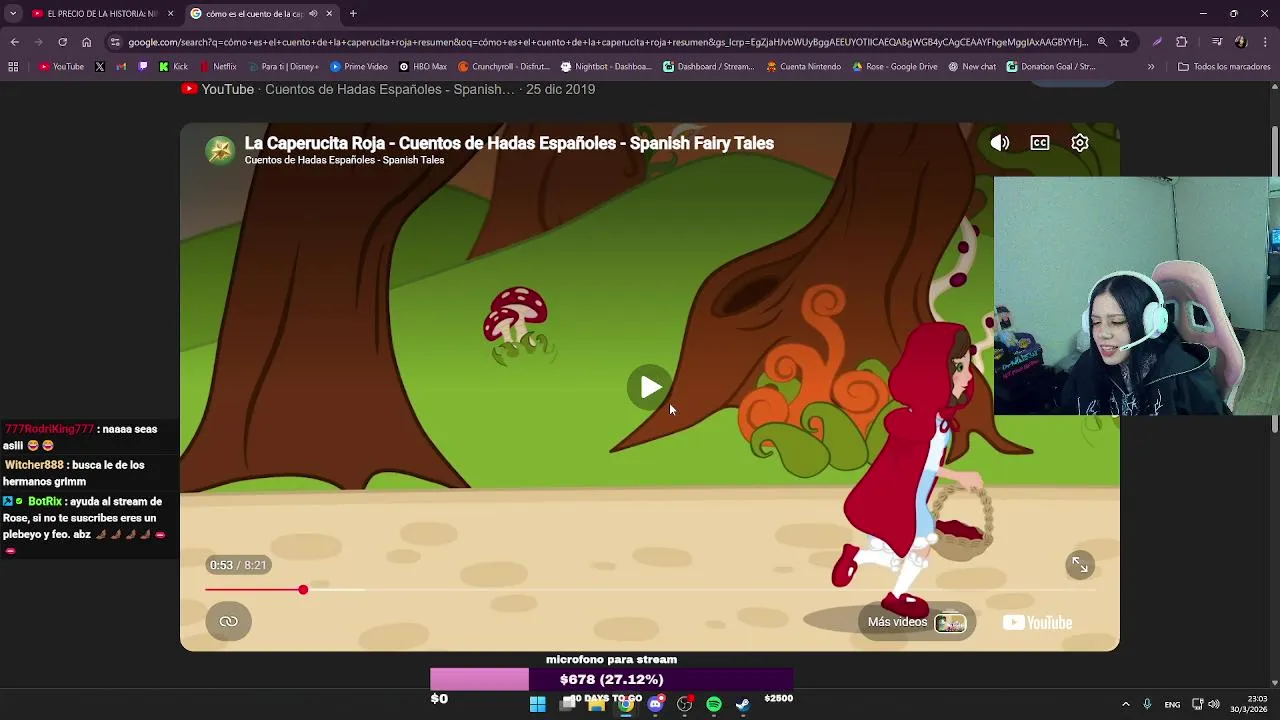Open the Crunchyroll bookmark

pyautogui.click(x=504, y=67)
